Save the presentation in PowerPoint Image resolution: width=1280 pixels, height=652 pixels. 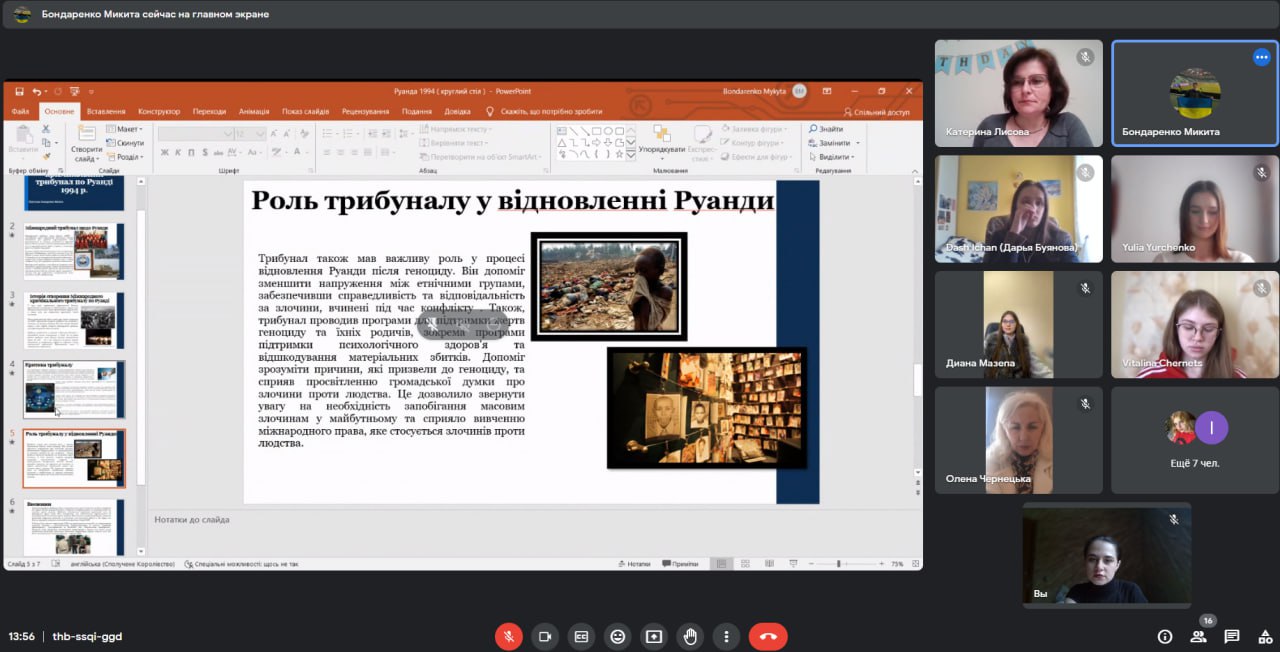(19, 91)
